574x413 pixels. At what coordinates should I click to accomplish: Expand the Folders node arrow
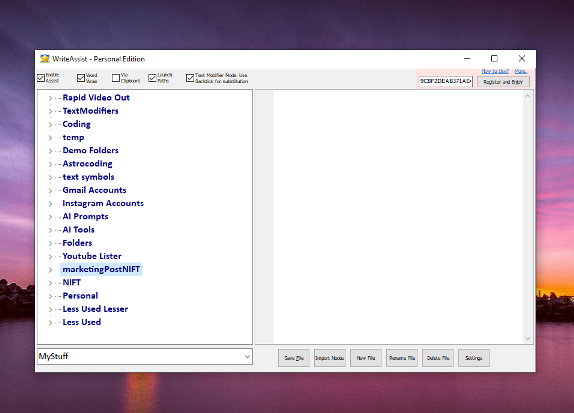tap(50, 243)
